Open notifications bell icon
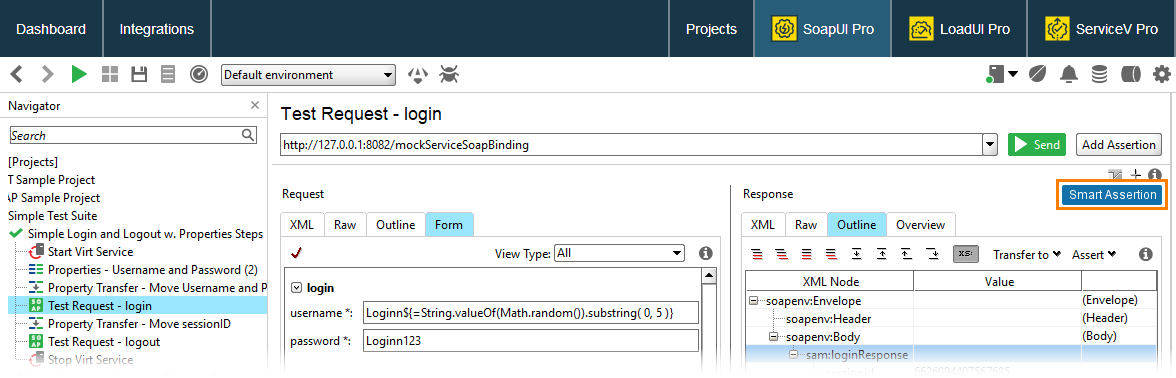Image resolution: width=1176 pixels, height=378 pixels. [x=1069, y=74]
